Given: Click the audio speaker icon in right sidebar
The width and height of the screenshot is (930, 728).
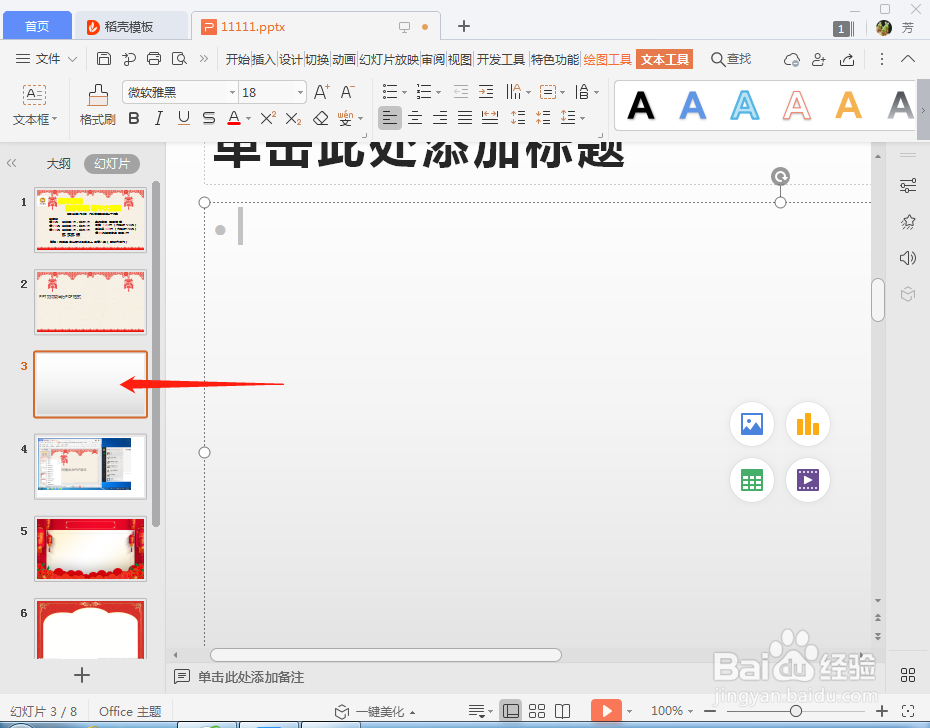Looking at the screenshot, I should click(908, 258).
